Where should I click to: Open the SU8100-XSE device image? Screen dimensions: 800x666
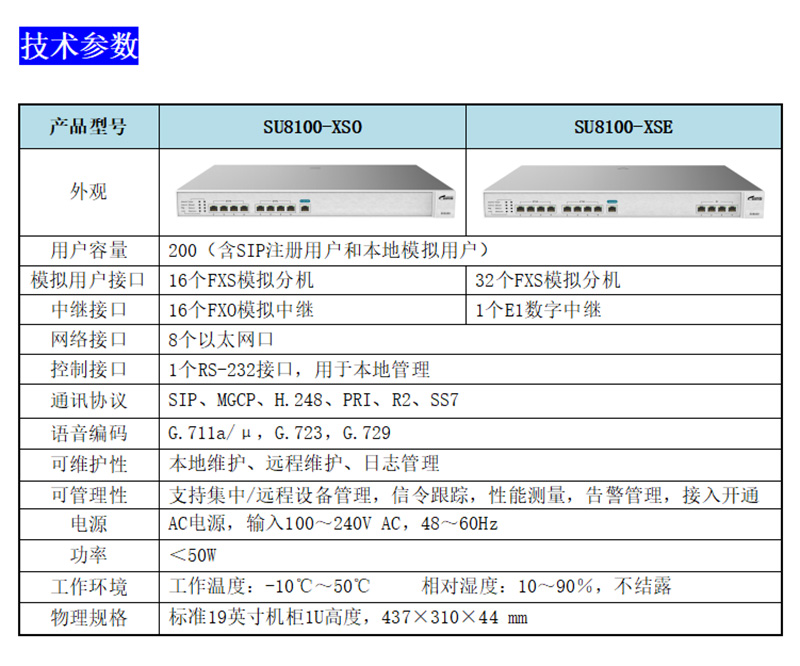[623, 192]
